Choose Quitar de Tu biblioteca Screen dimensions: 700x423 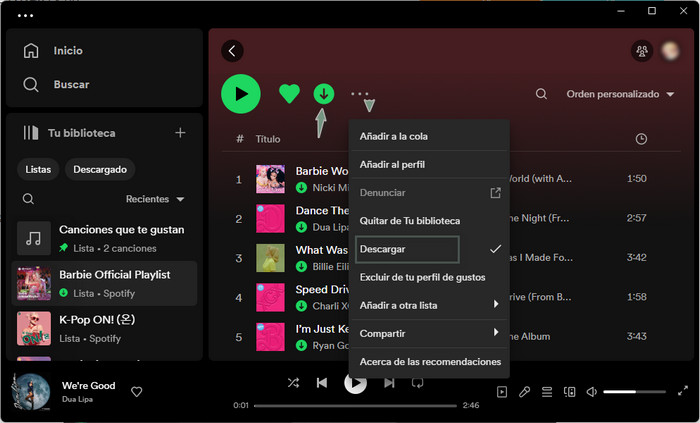(x=429, y=221)
